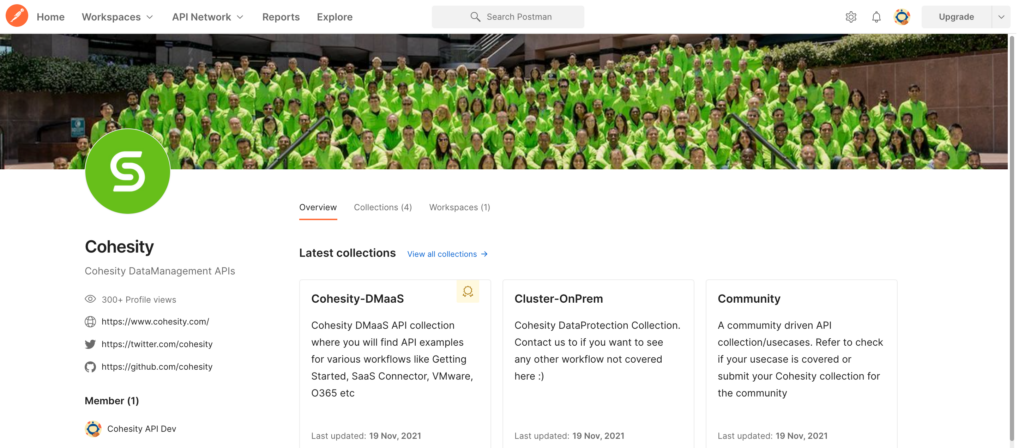
Task: Click the Postman logo icon
Action: [16, 17]
